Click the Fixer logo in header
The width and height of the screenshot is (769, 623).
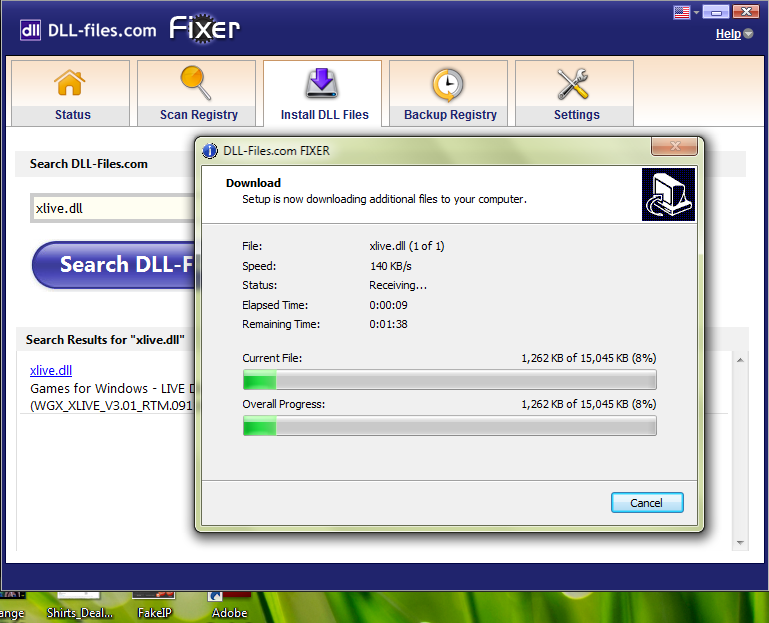click(205, 29)
